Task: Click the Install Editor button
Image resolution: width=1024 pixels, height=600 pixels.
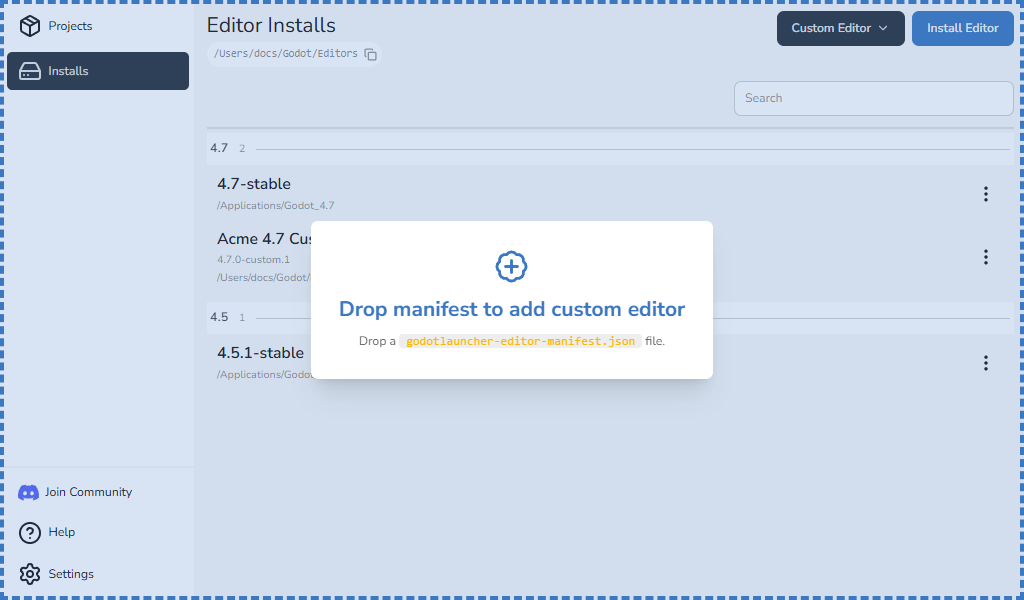Action: click(x=962, y=28)
